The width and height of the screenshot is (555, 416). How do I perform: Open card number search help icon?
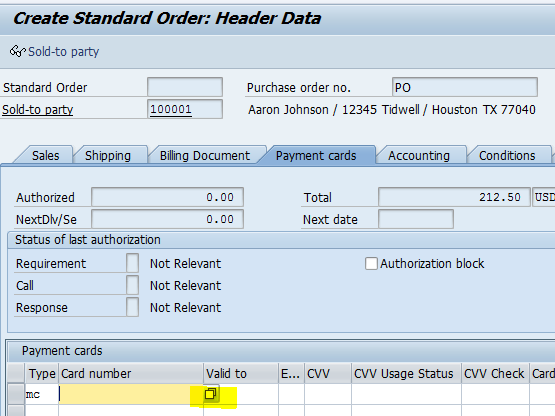click(210, 394)
